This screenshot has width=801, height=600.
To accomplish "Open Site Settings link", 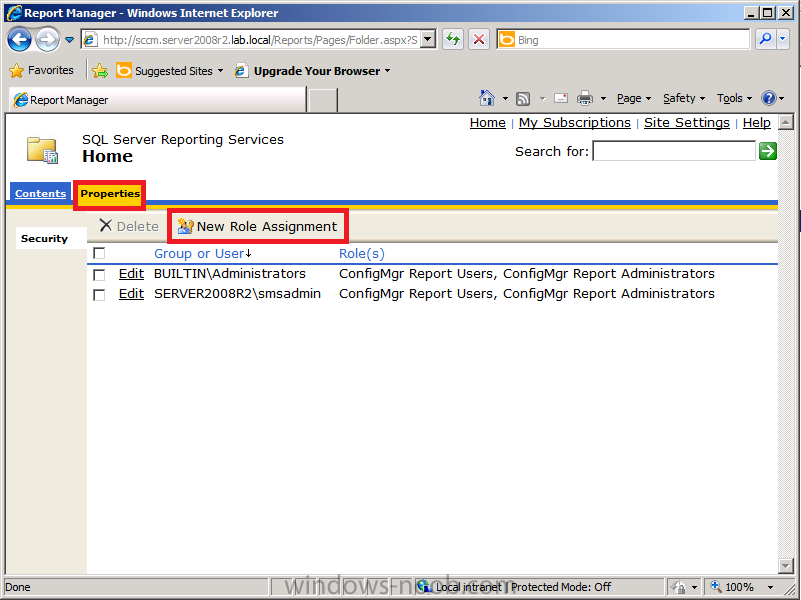I will (x=687, y=123).
